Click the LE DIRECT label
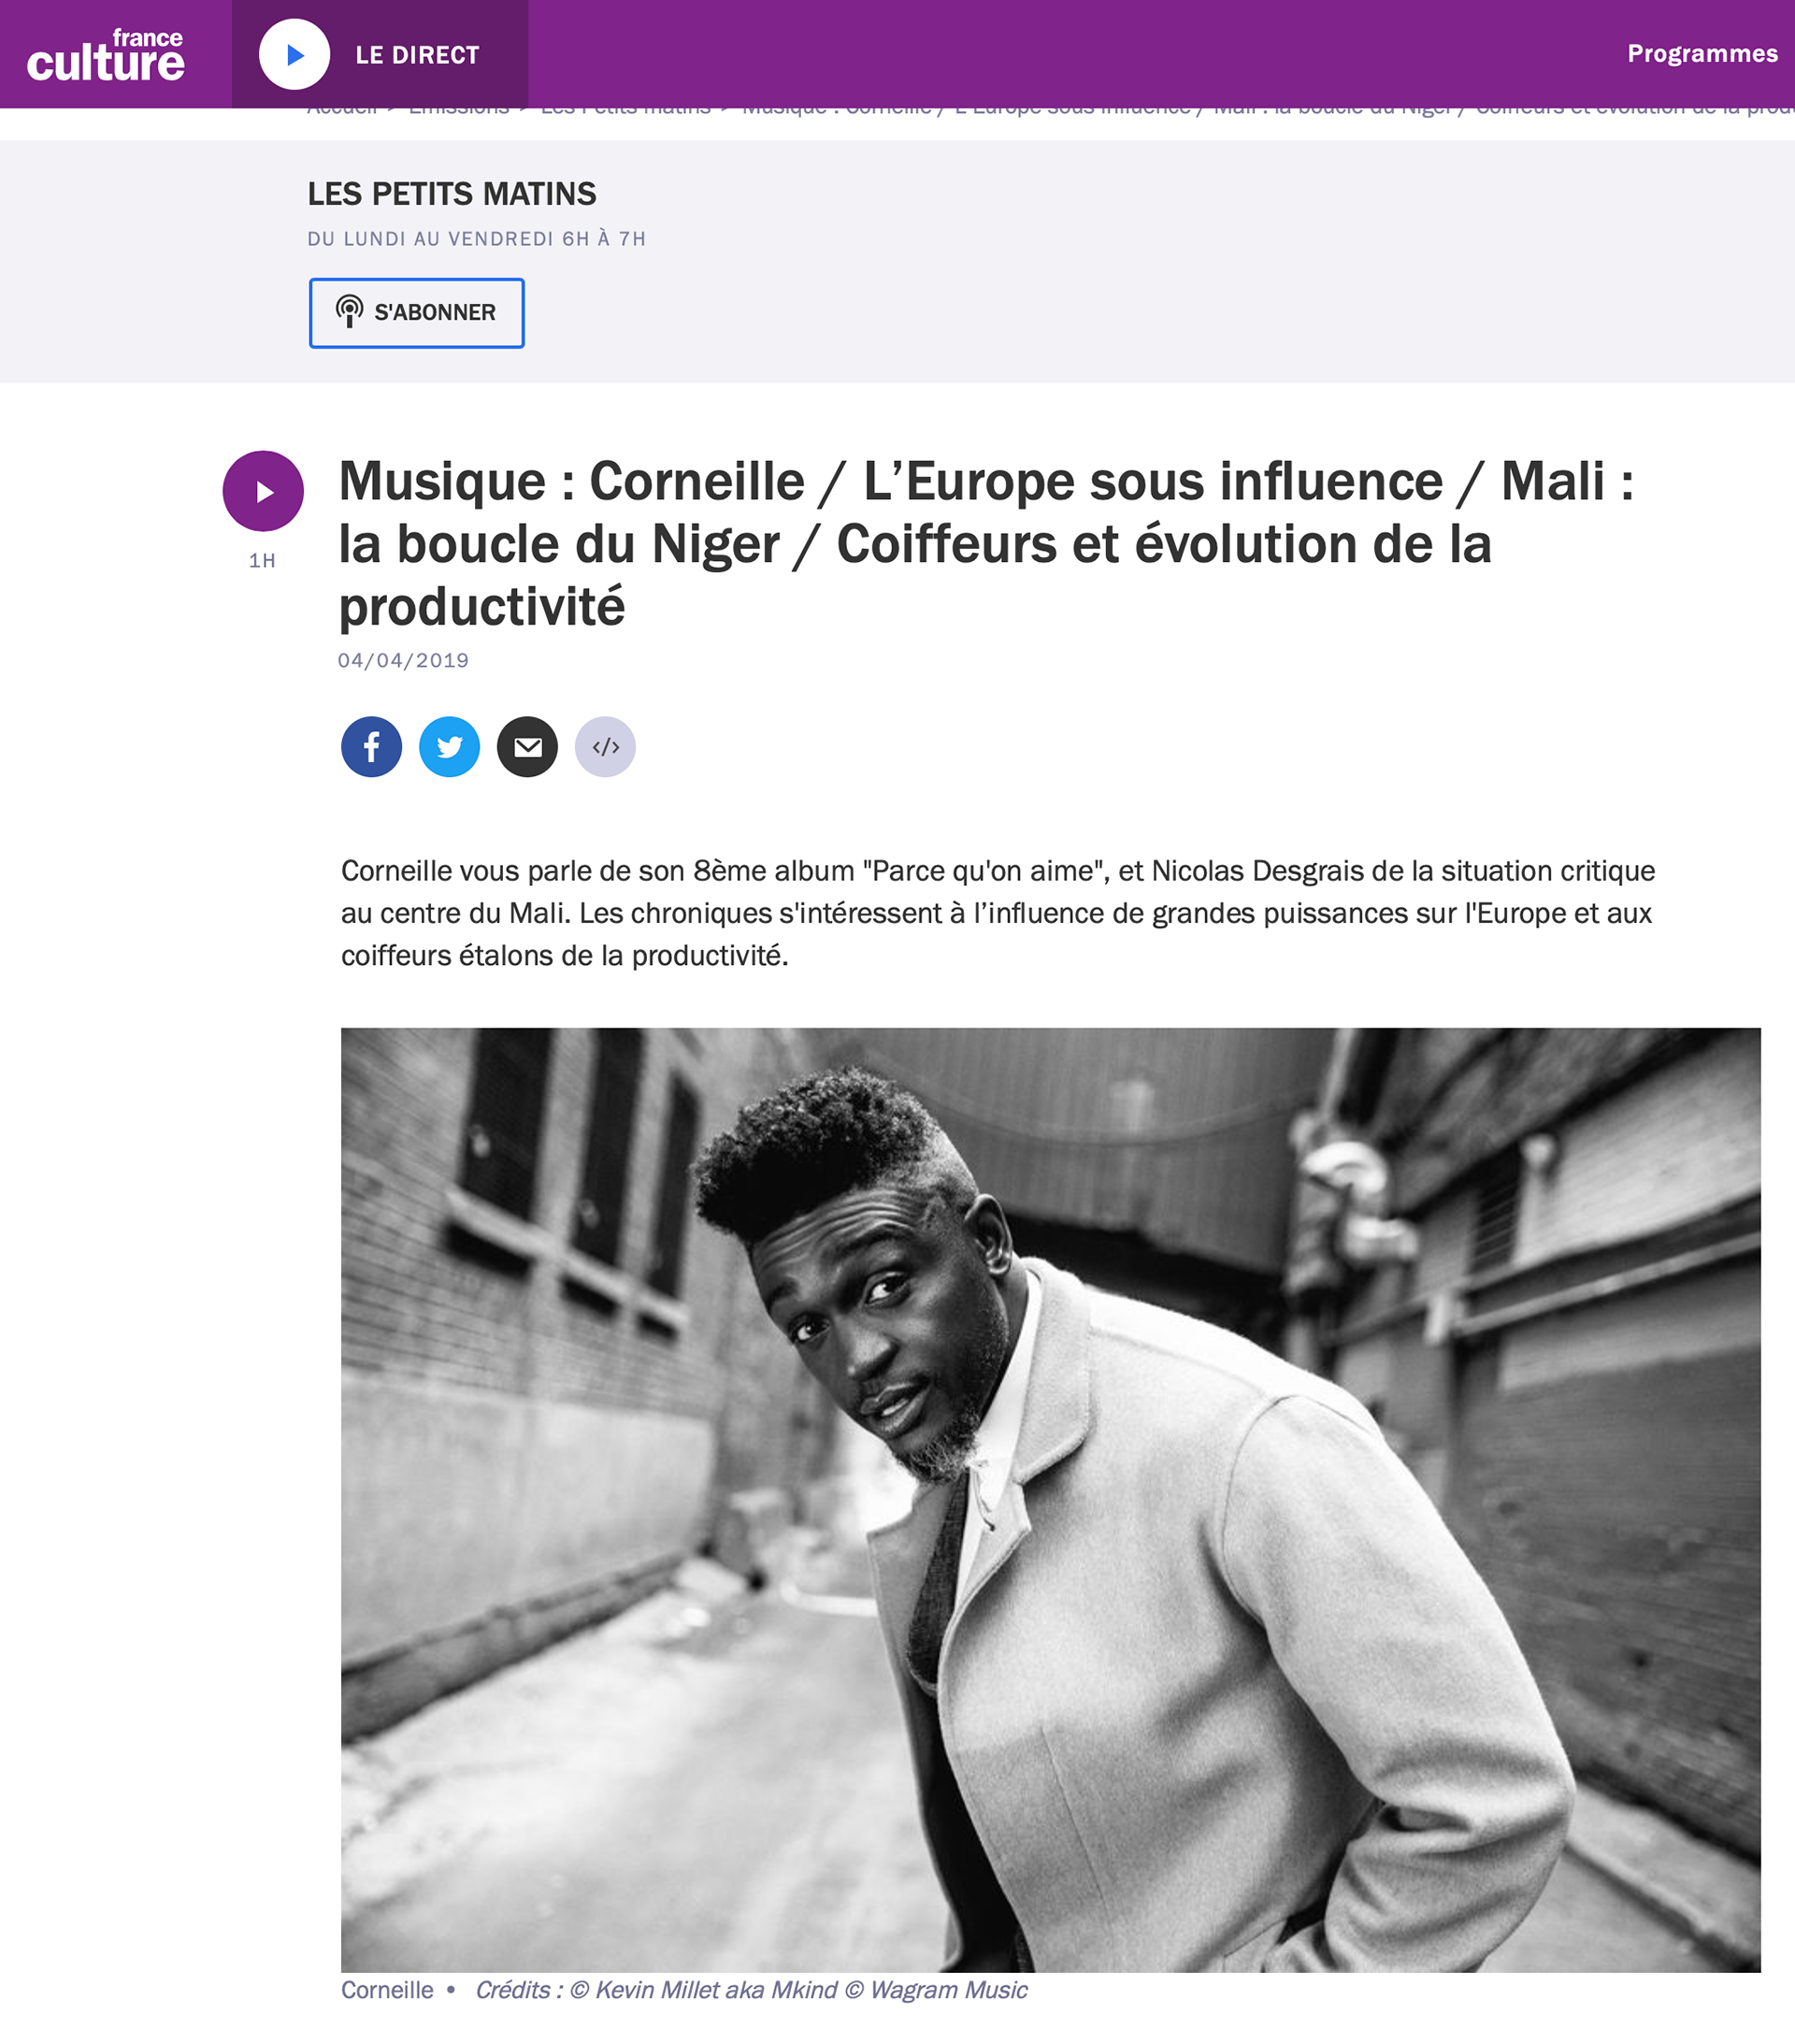This screenshot has width=1795, height=2044. tap(417, 55)
